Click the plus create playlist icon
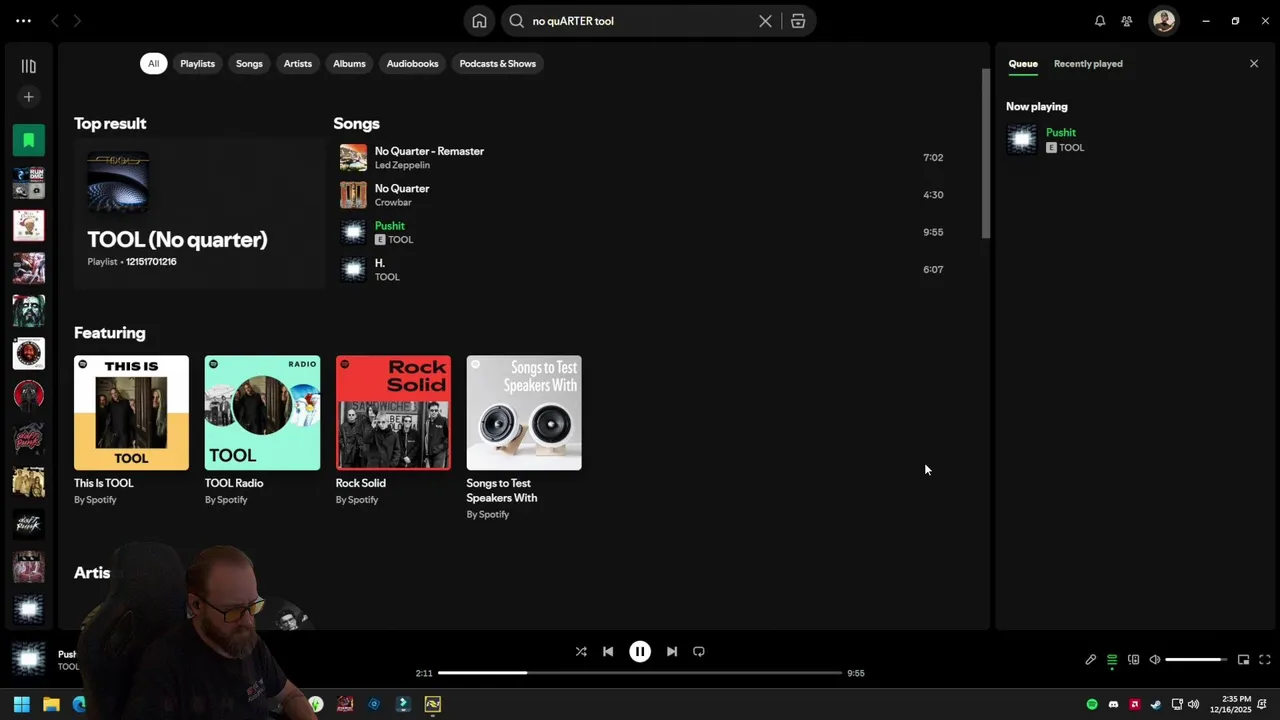This screenshot has height=720, width=1280. pos(29,97)
